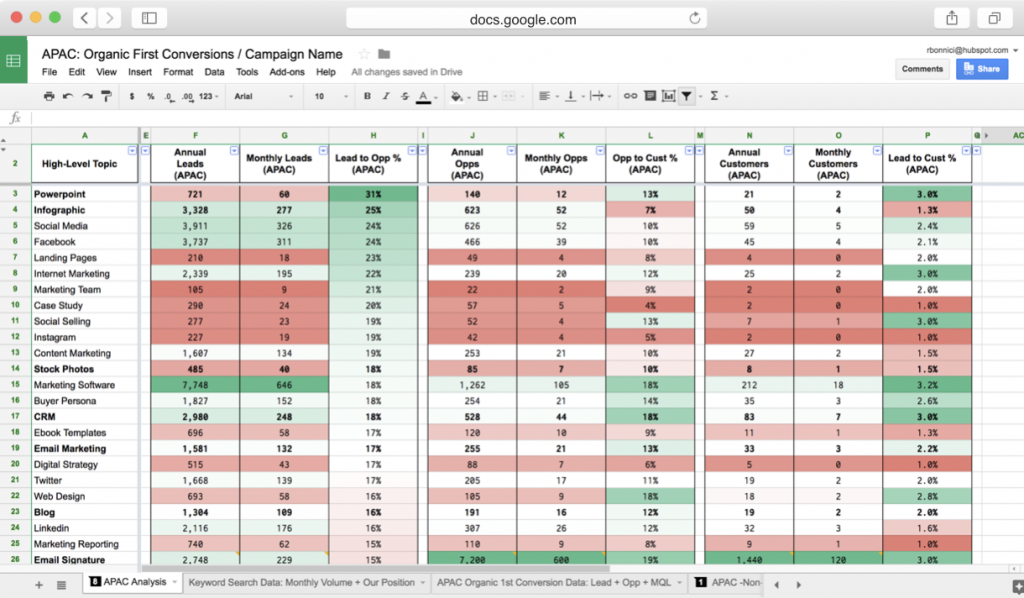
Task: Toggle the filter funnel button
Action: tap(687, 96)
